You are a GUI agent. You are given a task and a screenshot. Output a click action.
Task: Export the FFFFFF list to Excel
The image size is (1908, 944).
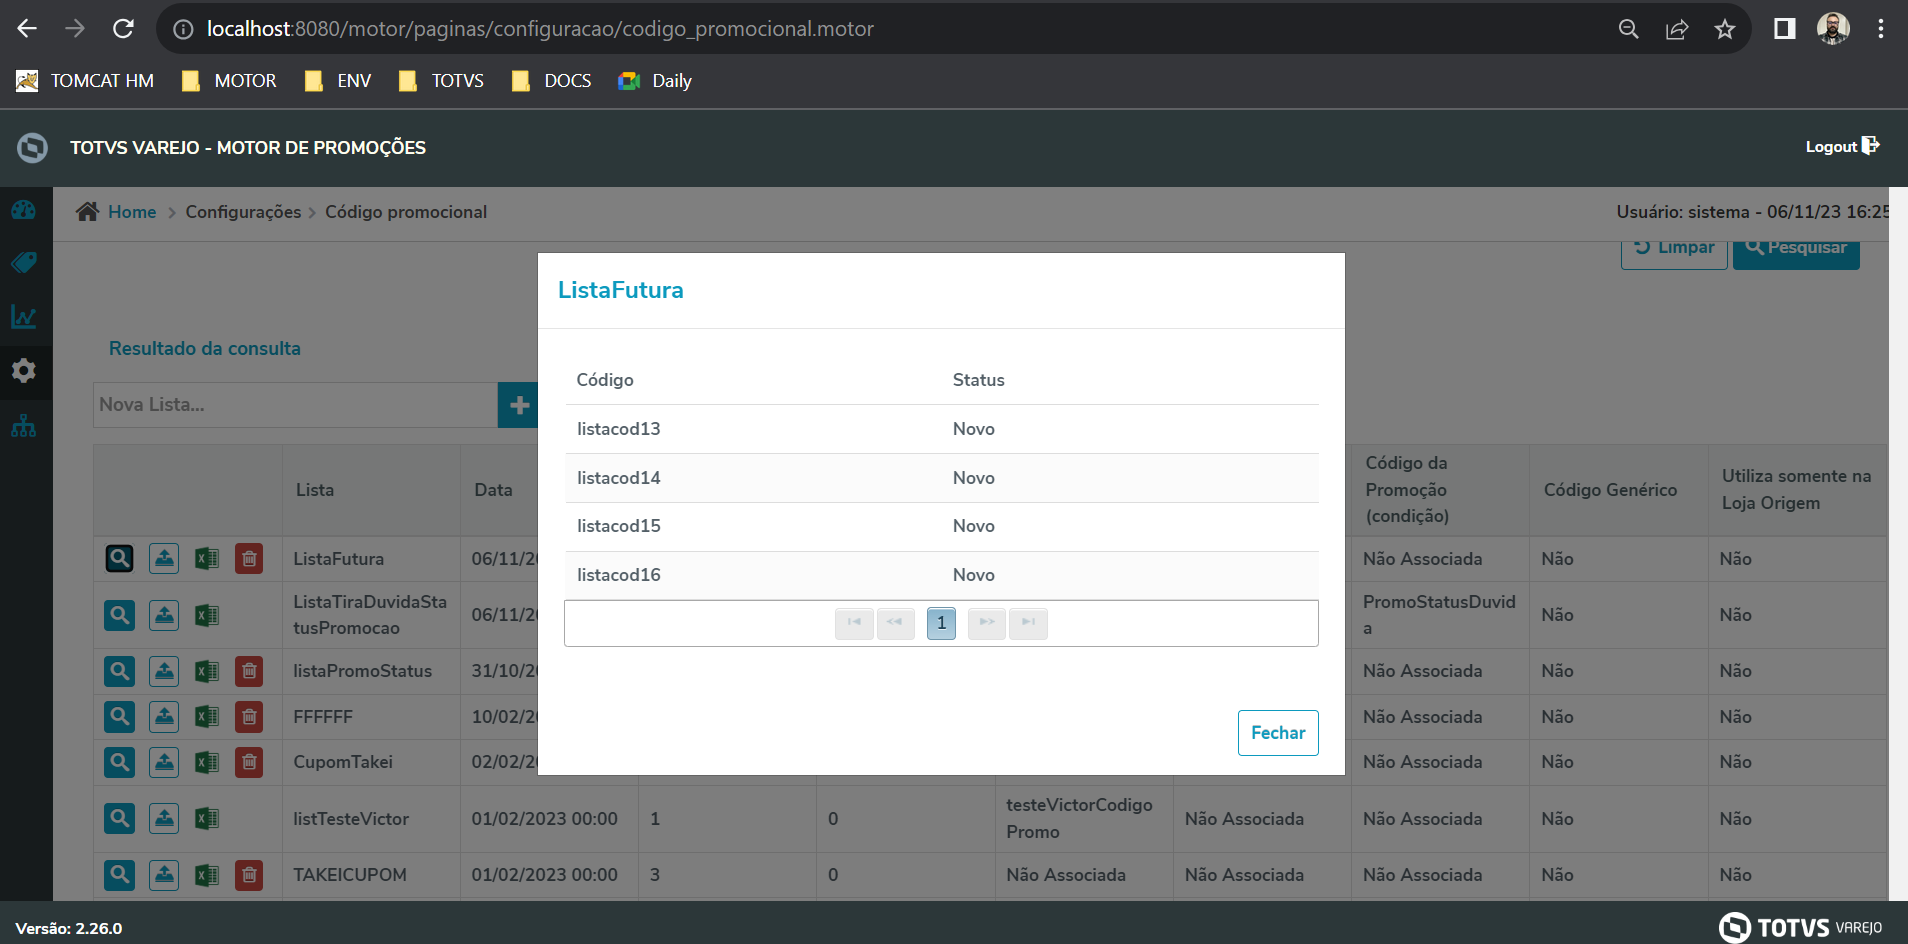click(207, 716)
